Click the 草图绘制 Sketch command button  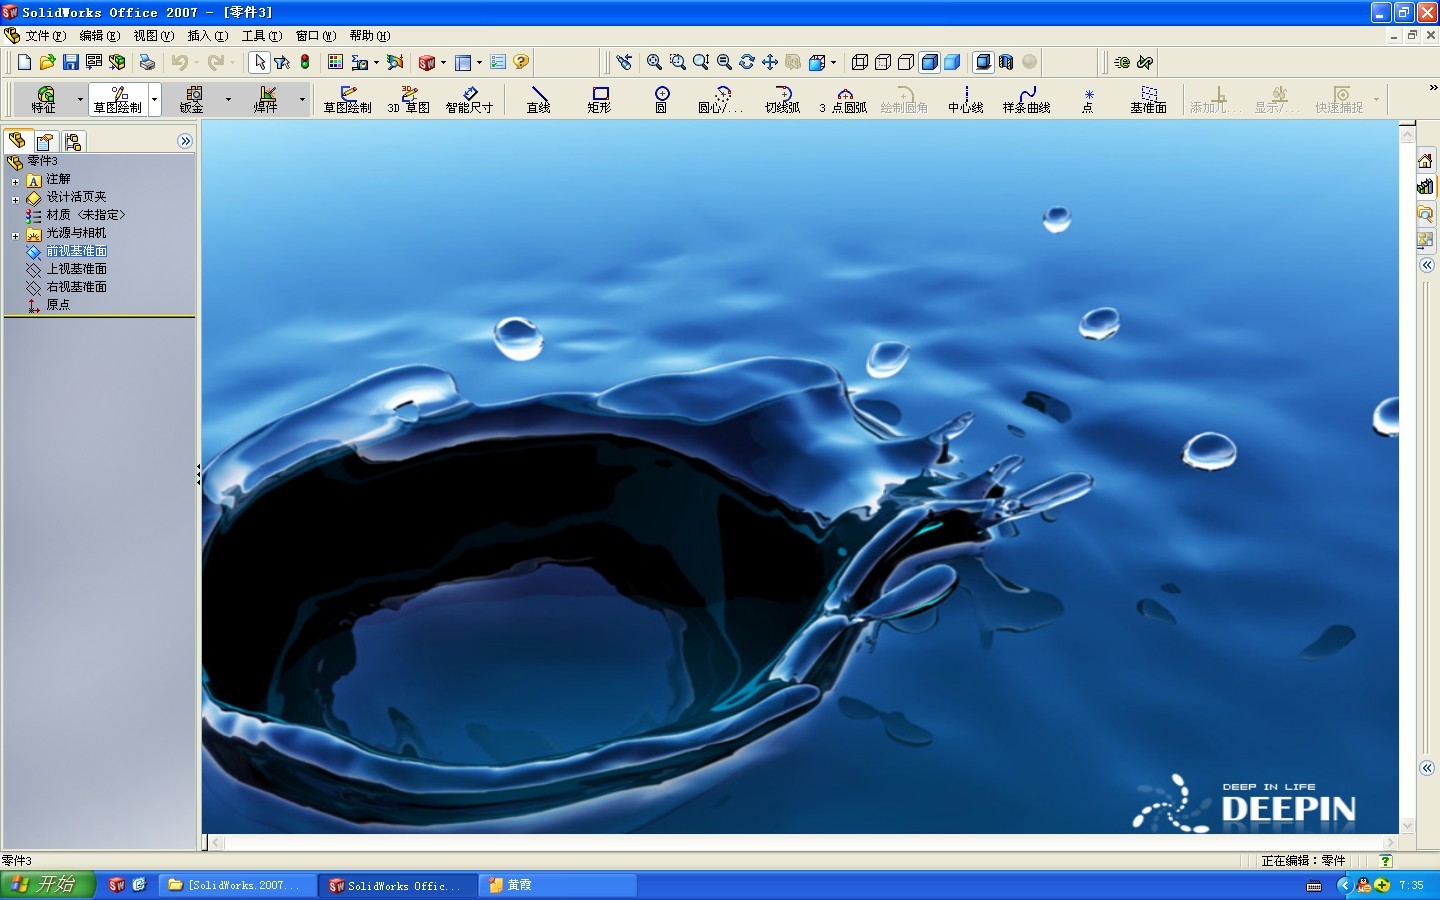pos(347,99)
